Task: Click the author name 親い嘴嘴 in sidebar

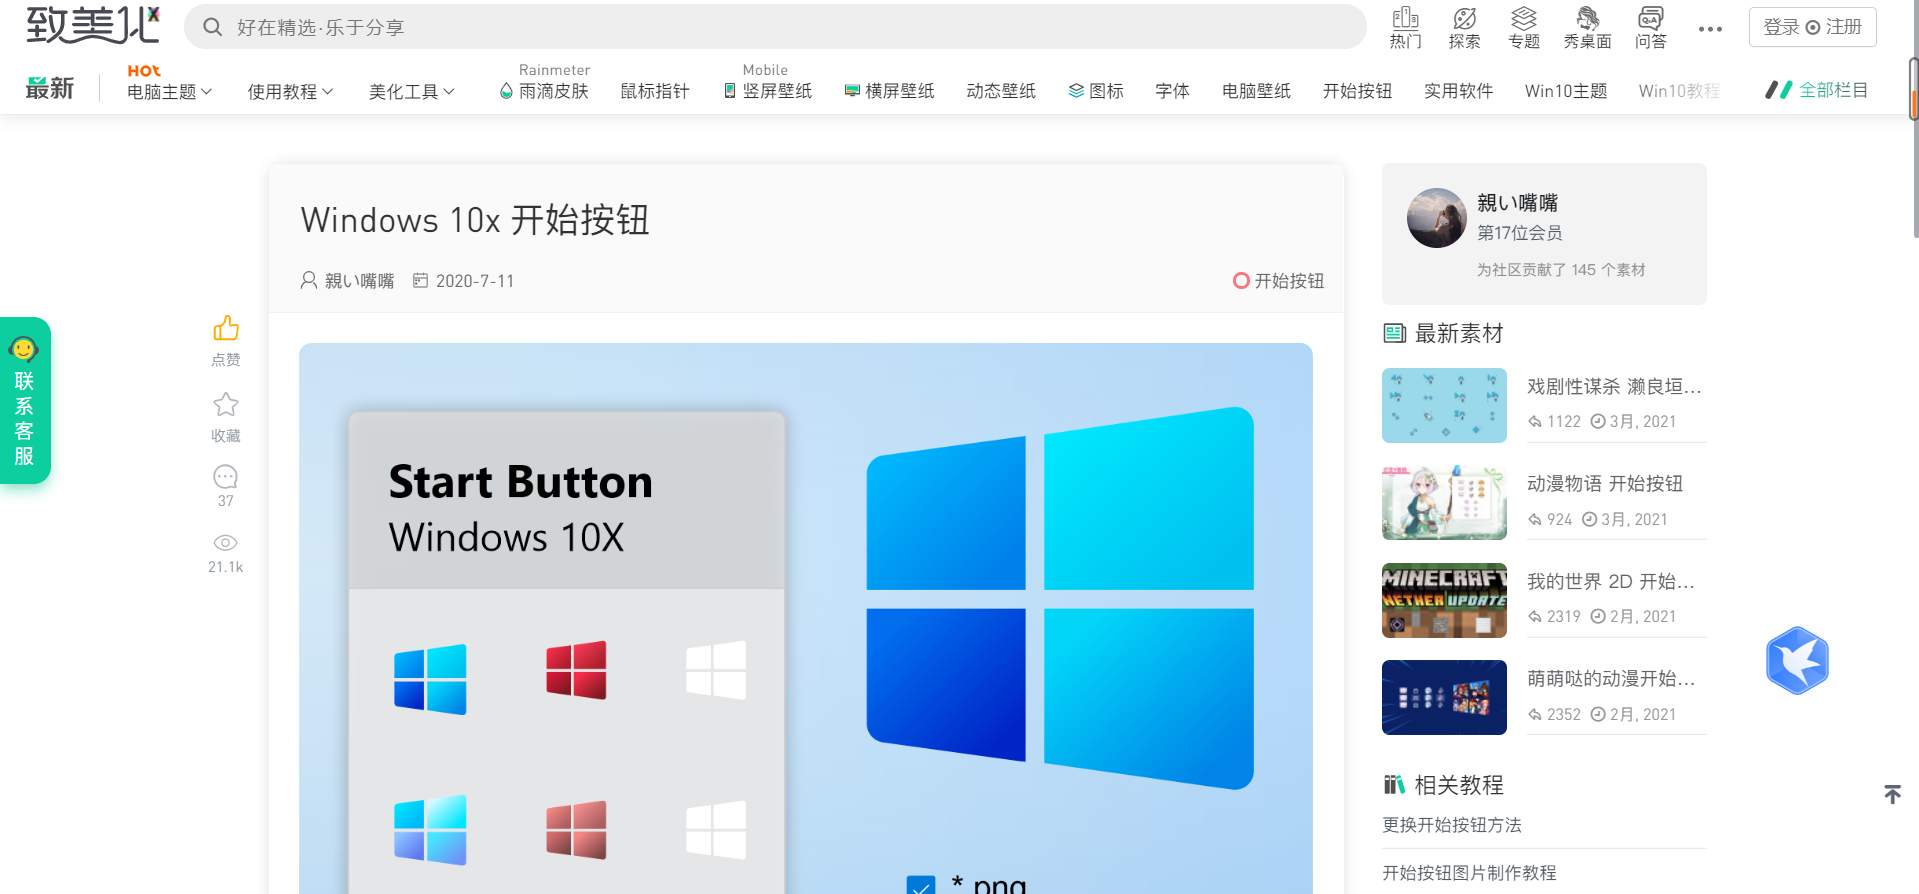Action: point(1517,203)
